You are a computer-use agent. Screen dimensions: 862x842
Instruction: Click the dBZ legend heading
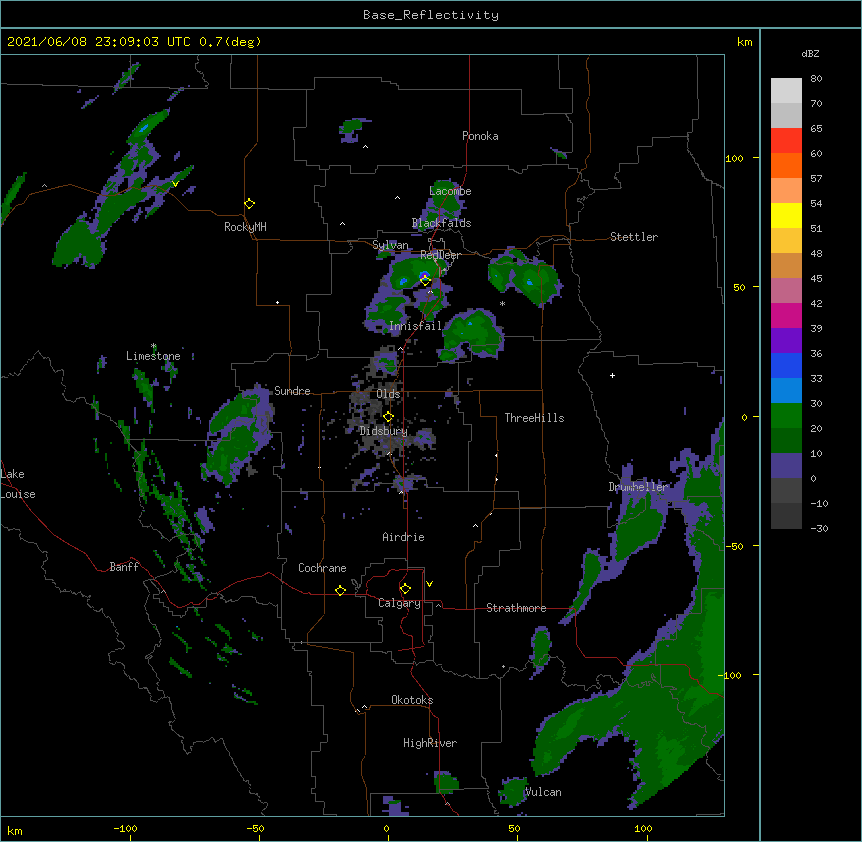click(810, 53)
